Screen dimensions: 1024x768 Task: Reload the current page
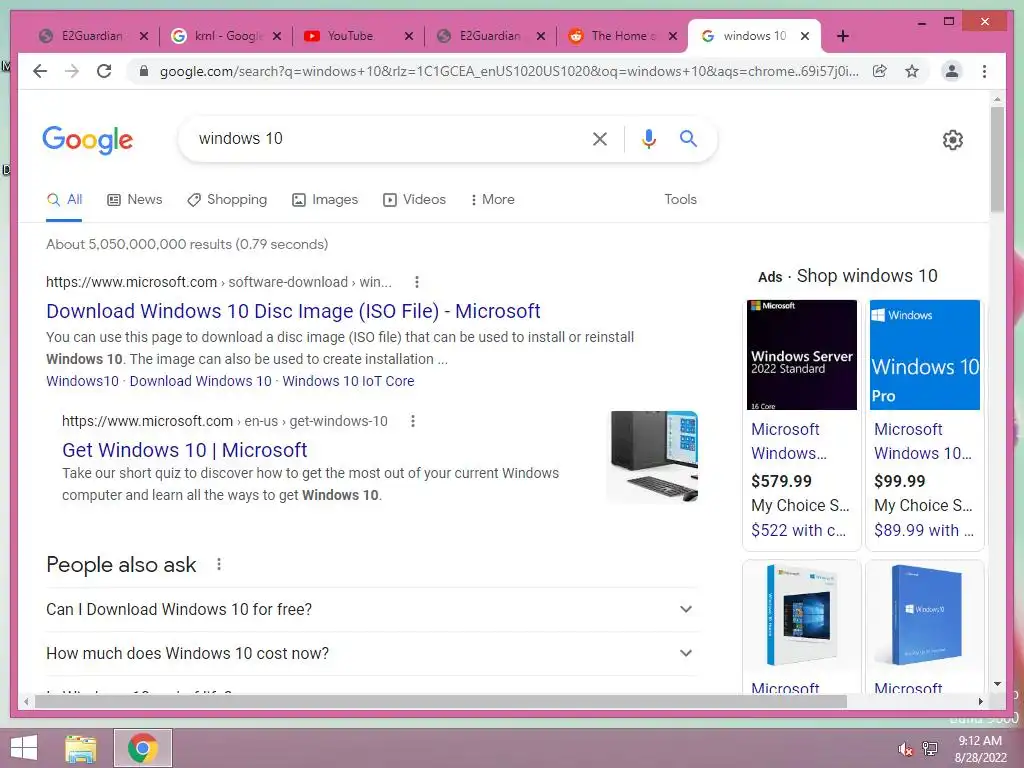[104, 71]
